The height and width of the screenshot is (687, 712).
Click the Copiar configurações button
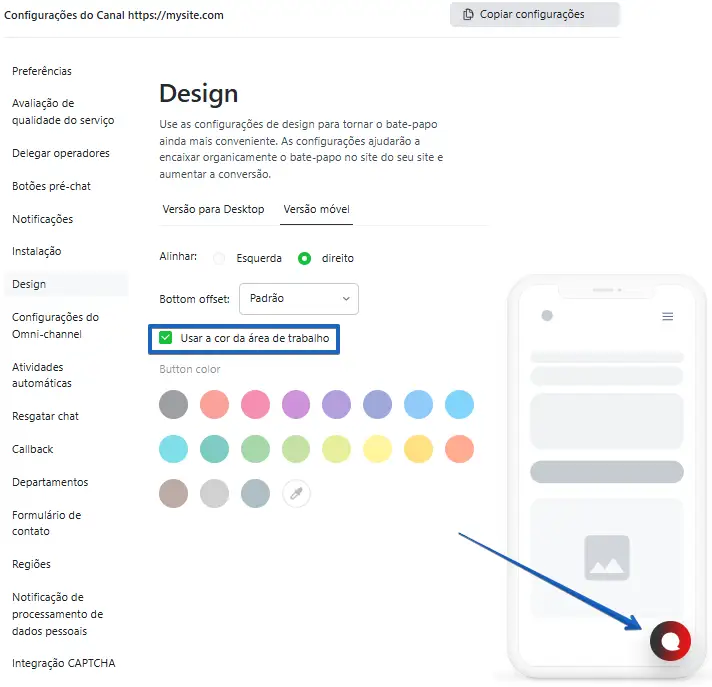pyautogui.click(x=534, y=15)
